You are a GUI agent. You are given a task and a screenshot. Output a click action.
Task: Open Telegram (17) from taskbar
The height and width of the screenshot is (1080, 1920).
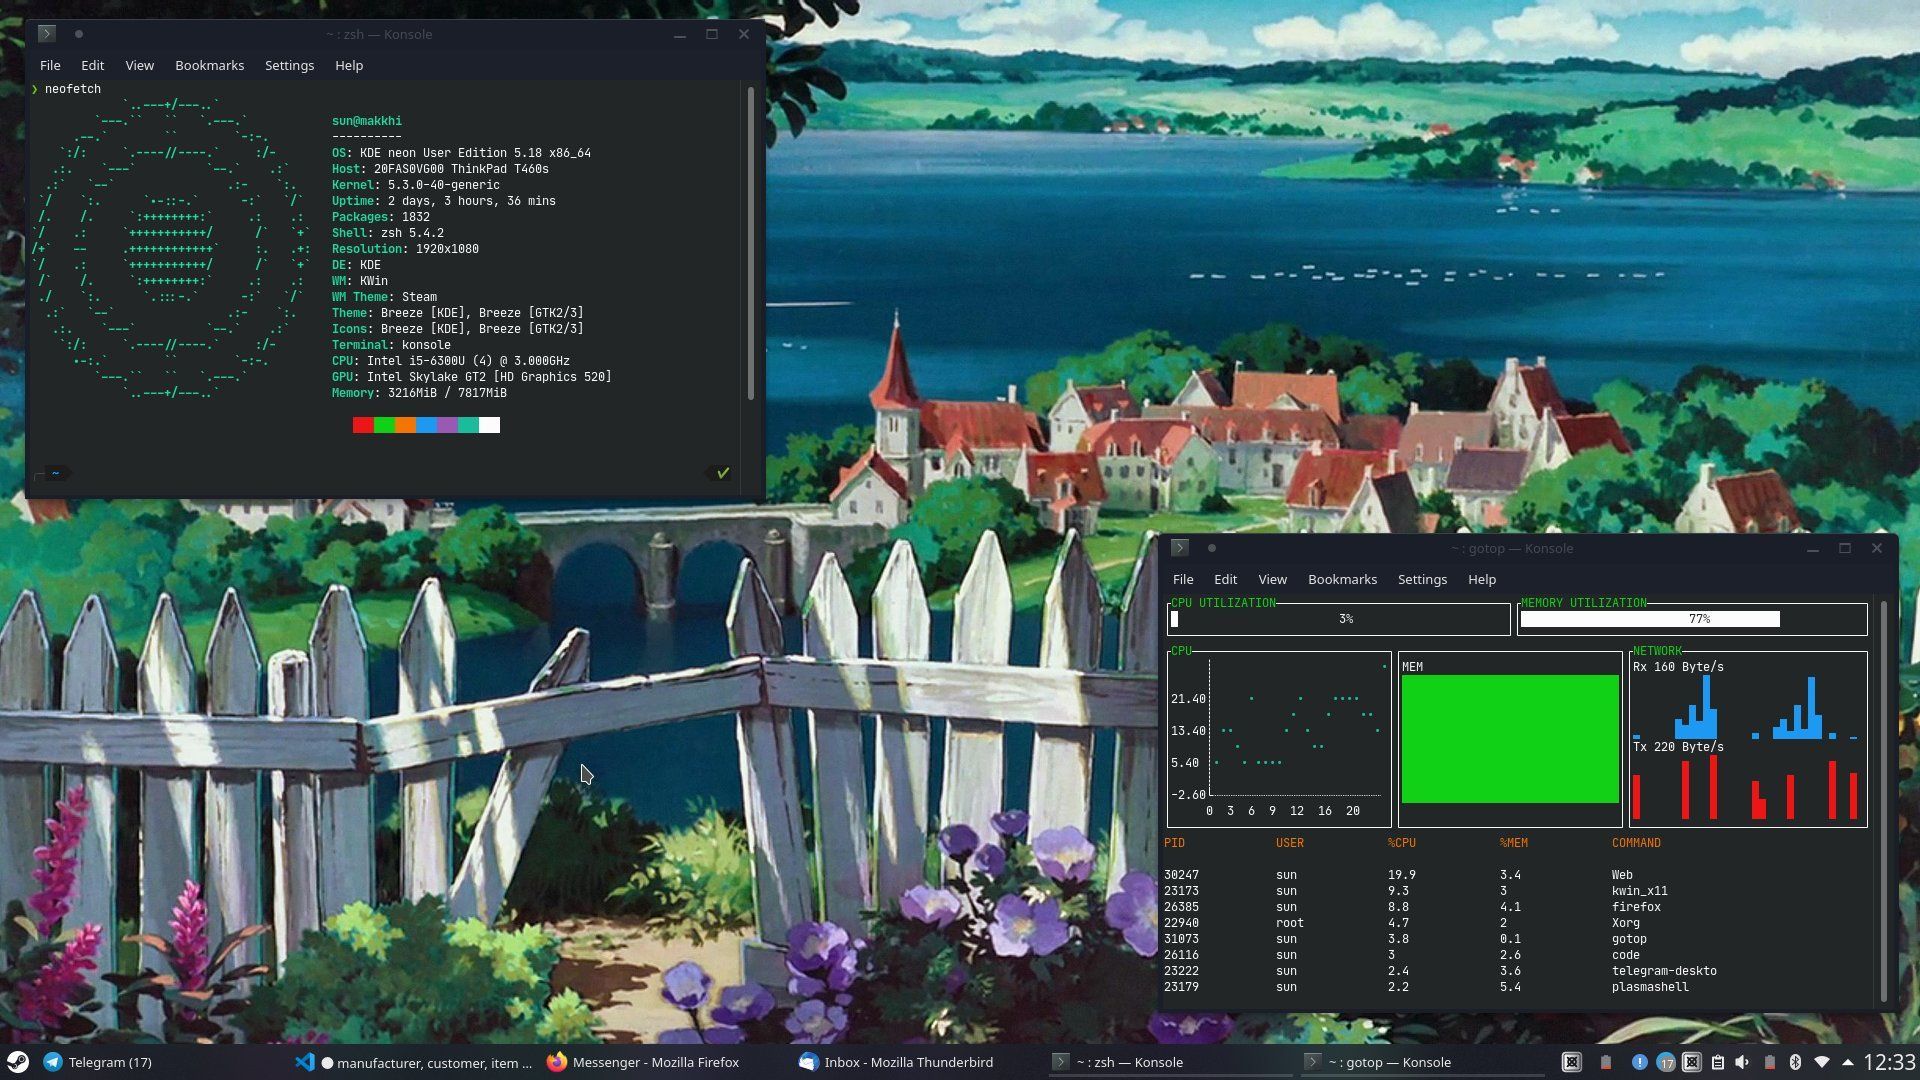(x=98, y=1062)
